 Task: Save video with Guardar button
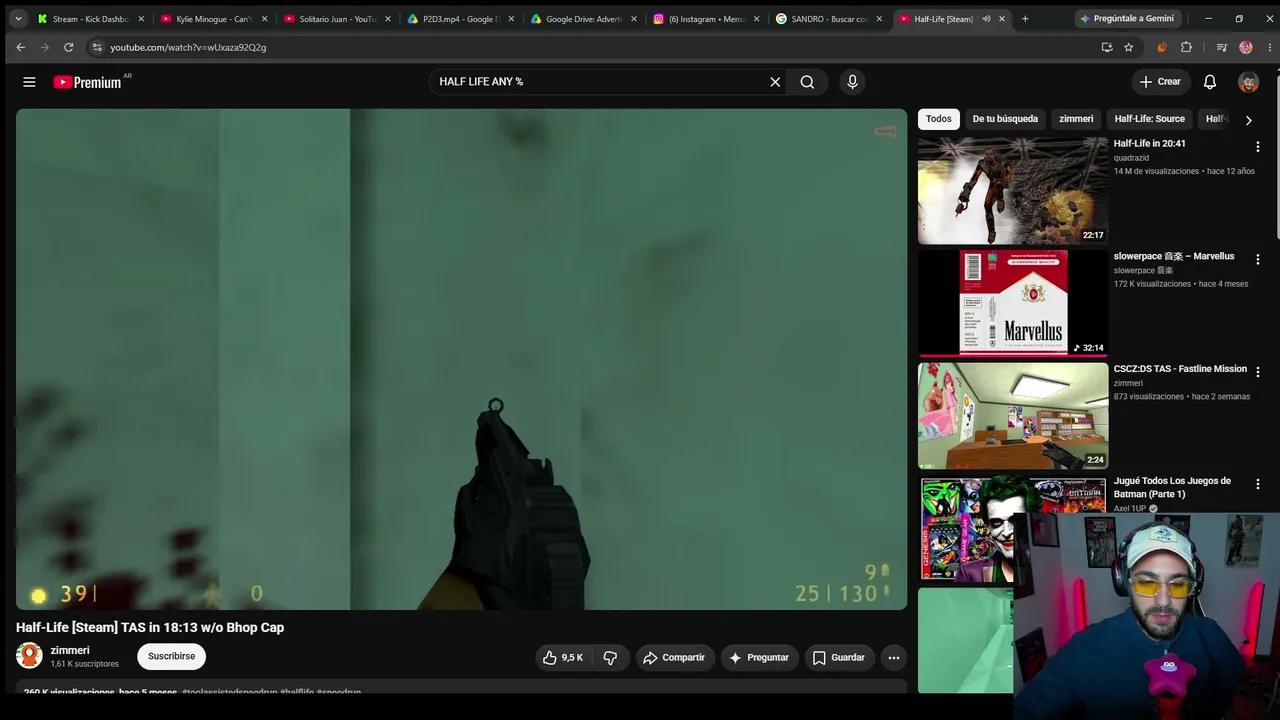coord(839,657)
